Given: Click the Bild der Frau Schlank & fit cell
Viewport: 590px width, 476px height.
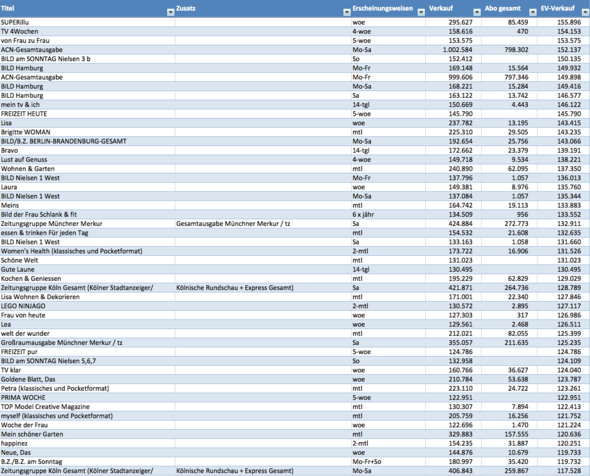Looking at the screenshot, I should click(x=87, y=214).
